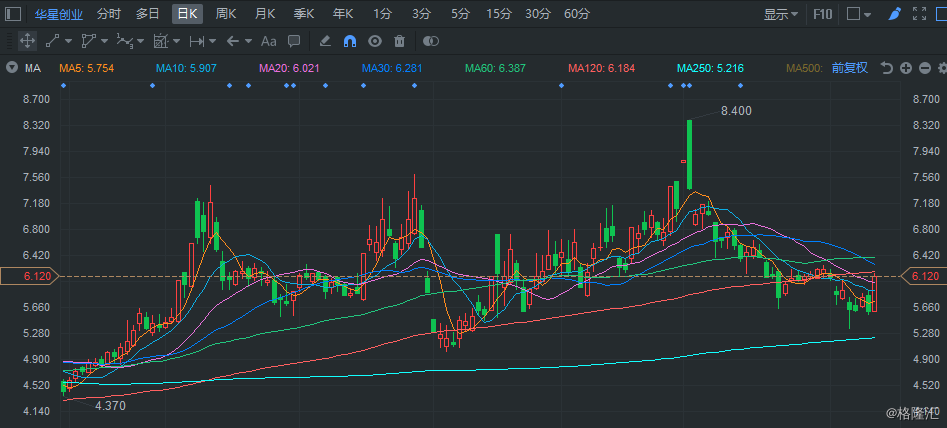
Task: Click the 华星创业 stock name link
Action: coord(58,14)
